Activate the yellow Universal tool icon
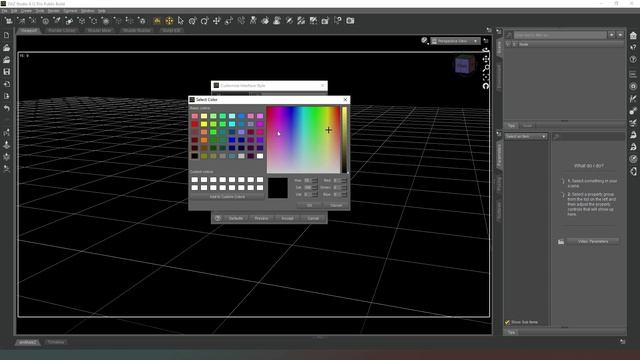This screenshot has height=360, width=640. pos(169,20)
